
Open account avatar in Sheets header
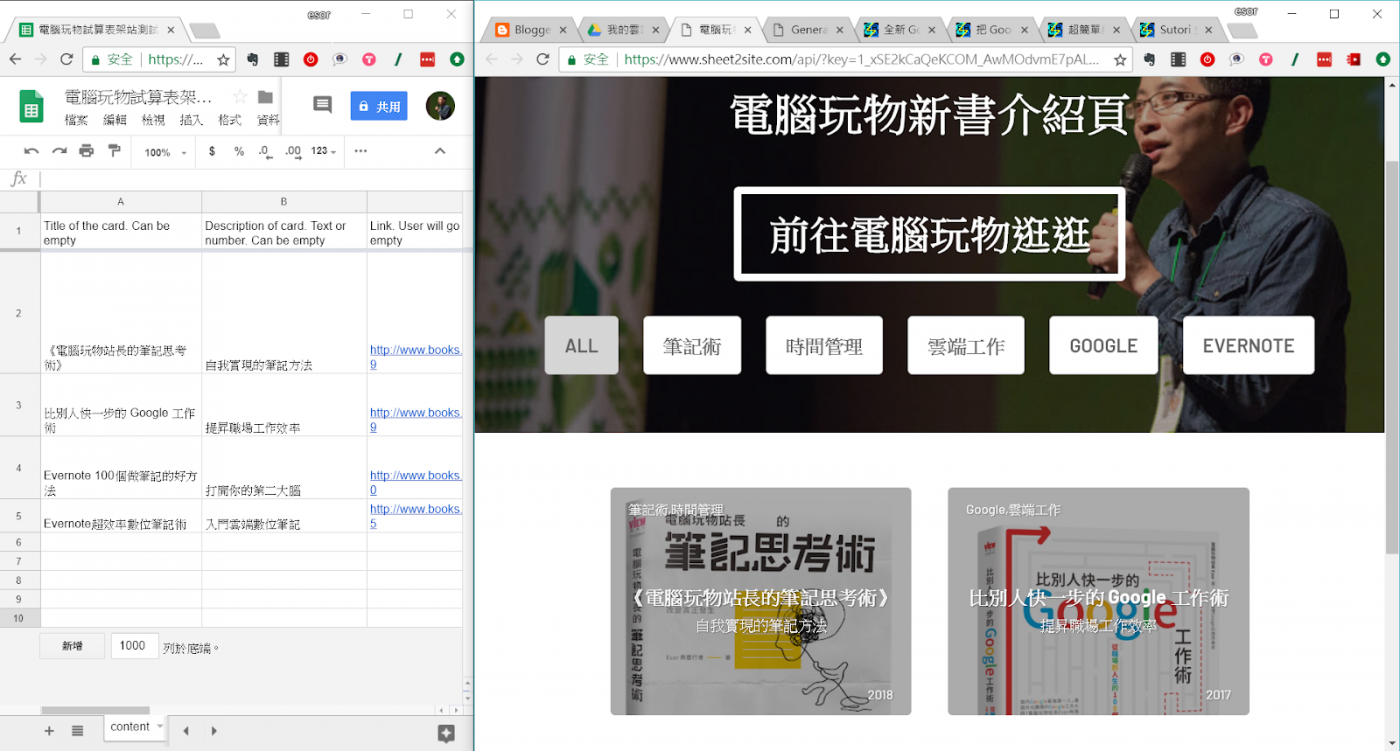(440, 106)
